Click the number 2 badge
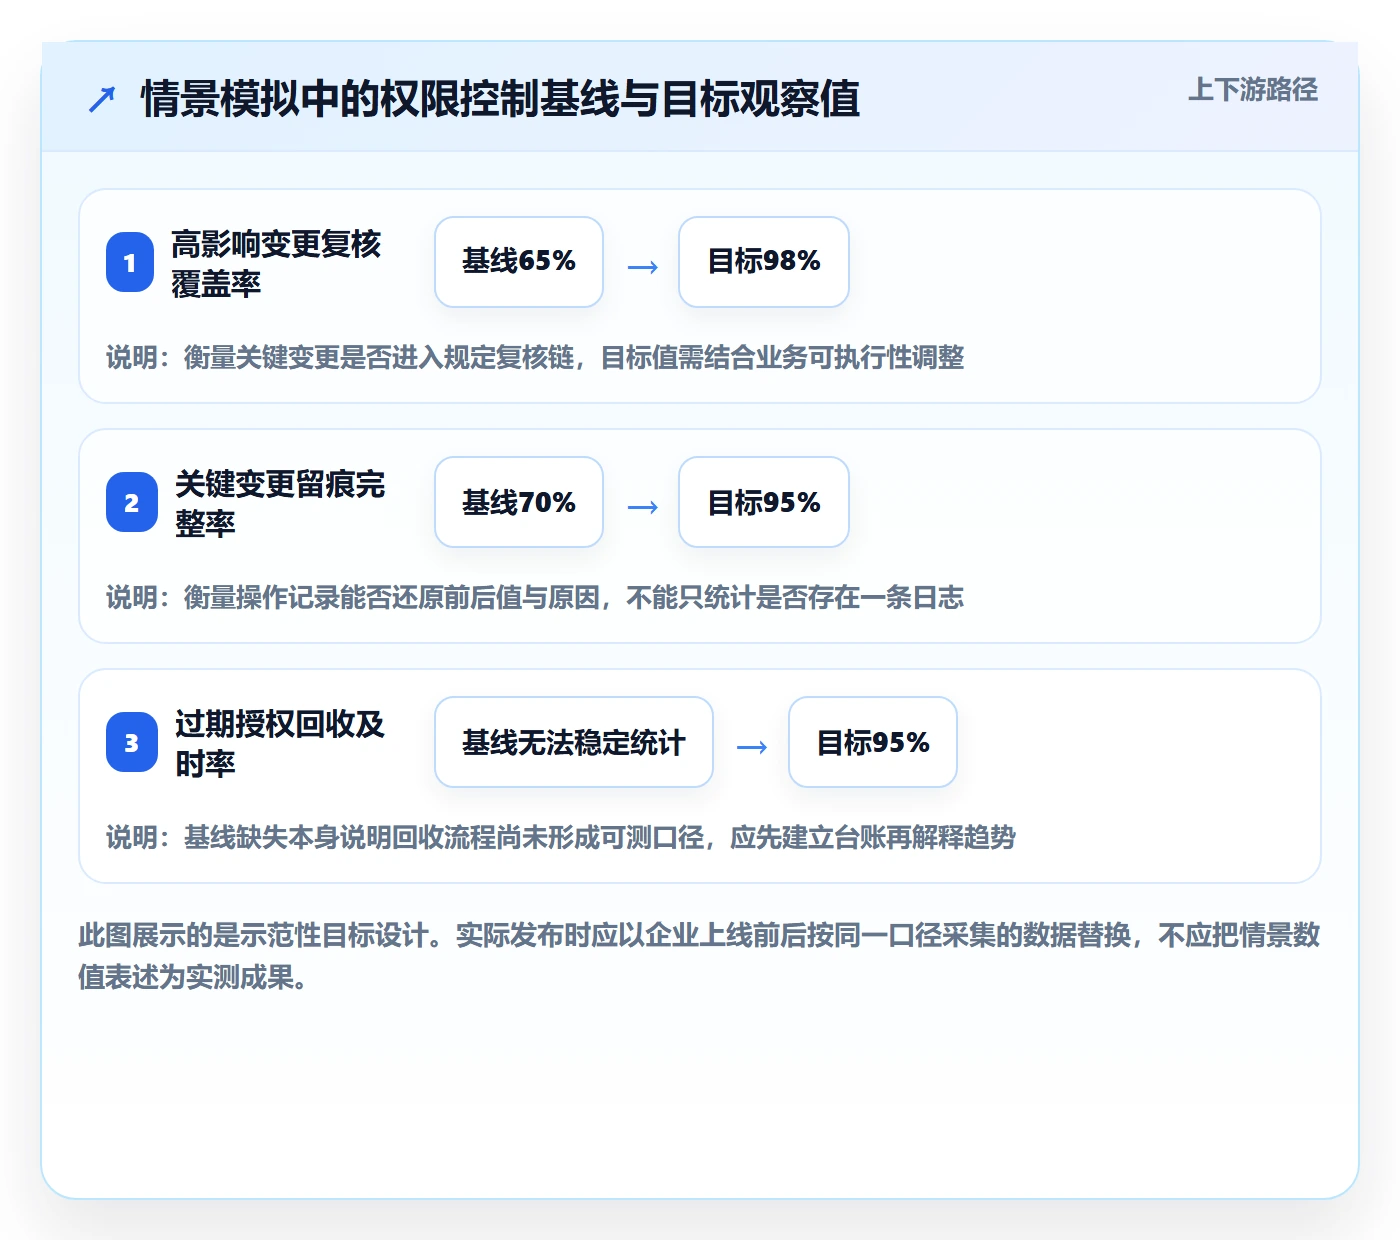This screenshot has width=1400, height=1240. [x=130, y=502]
